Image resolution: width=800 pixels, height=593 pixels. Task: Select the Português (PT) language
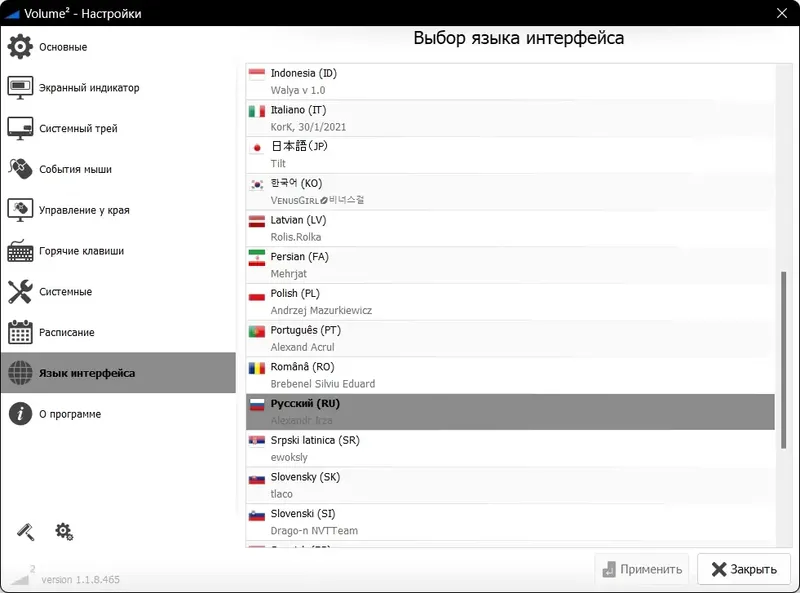tap(400, 337)
